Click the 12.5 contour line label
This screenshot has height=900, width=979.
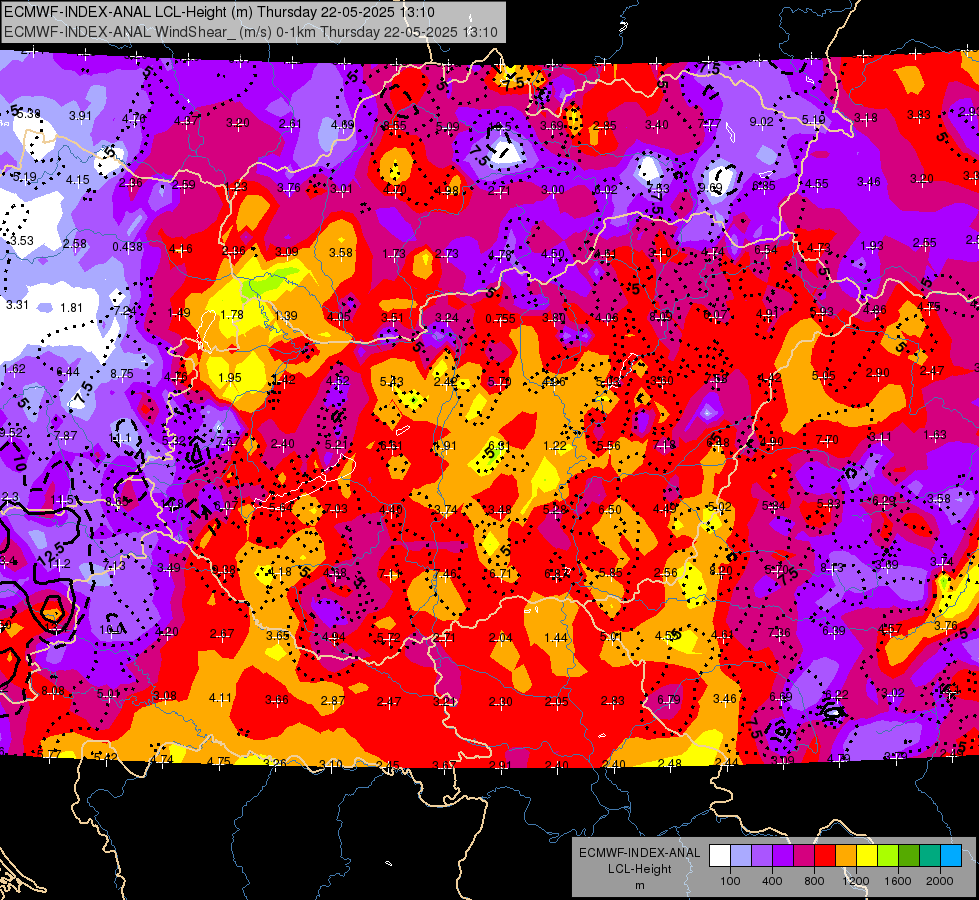(51, 554)
